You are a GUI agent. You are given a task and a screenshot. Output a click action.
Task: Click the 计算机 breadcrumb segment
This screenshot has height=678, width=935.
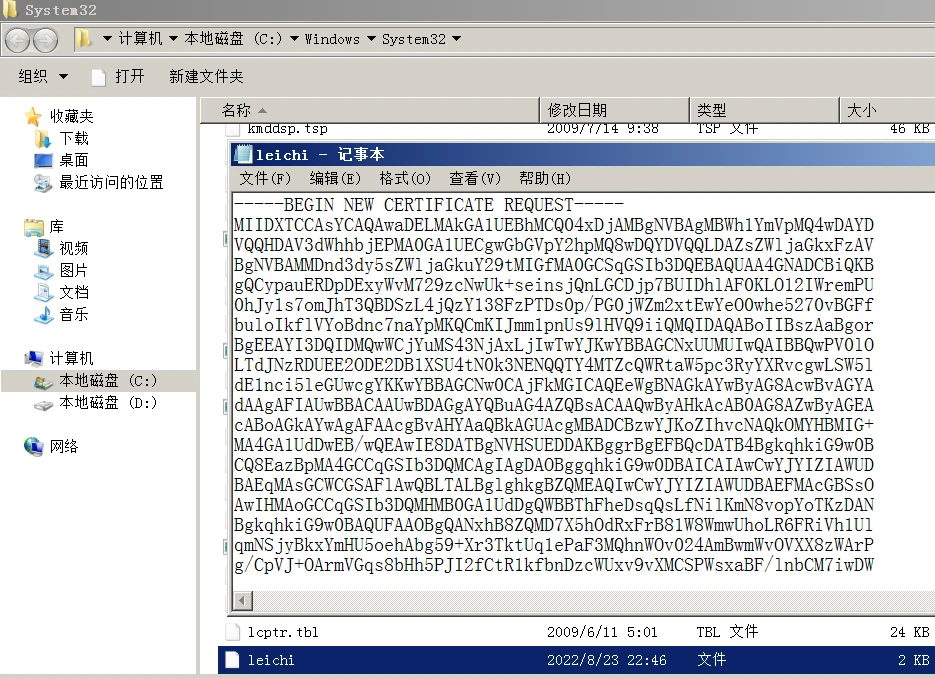coord(140,39)
